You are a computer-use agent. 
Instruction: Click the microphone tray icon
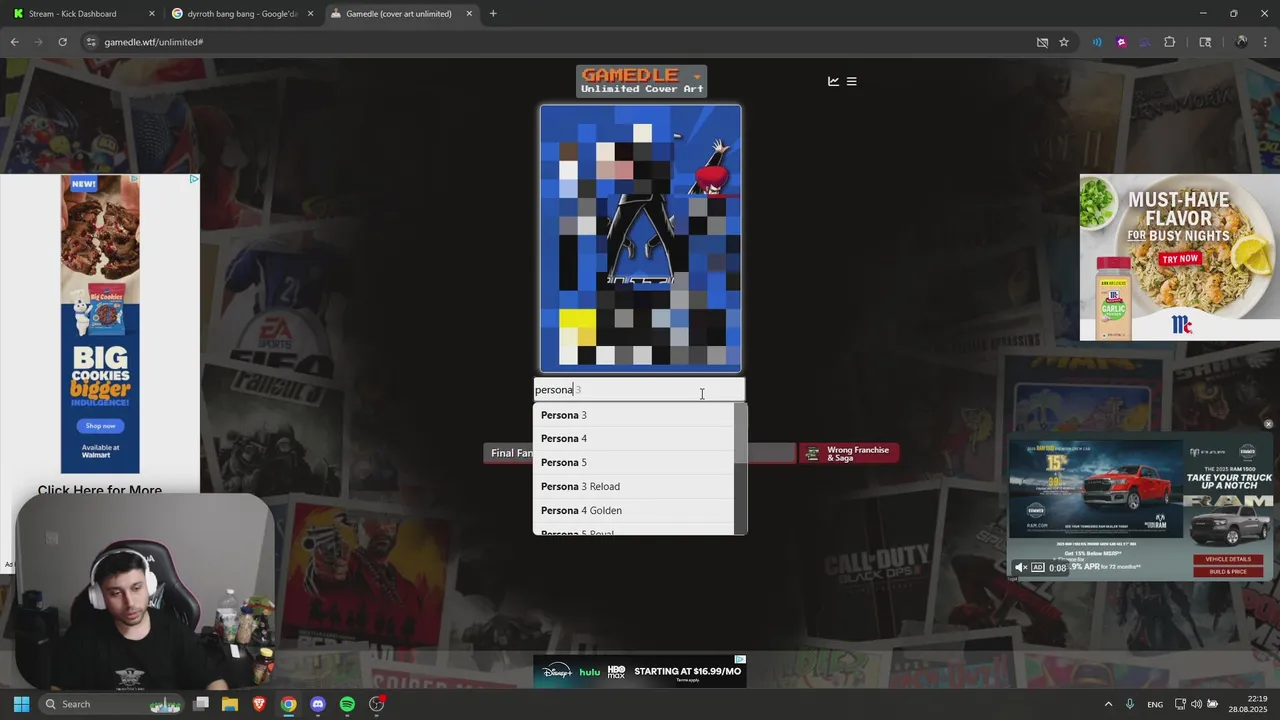(x=1130, y=704)
